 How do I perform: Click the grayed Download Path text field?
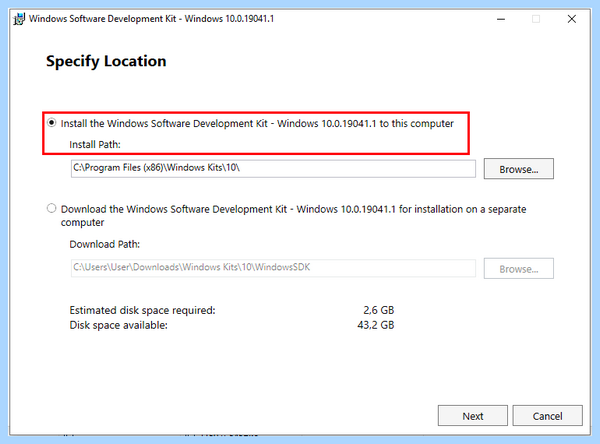273,268
